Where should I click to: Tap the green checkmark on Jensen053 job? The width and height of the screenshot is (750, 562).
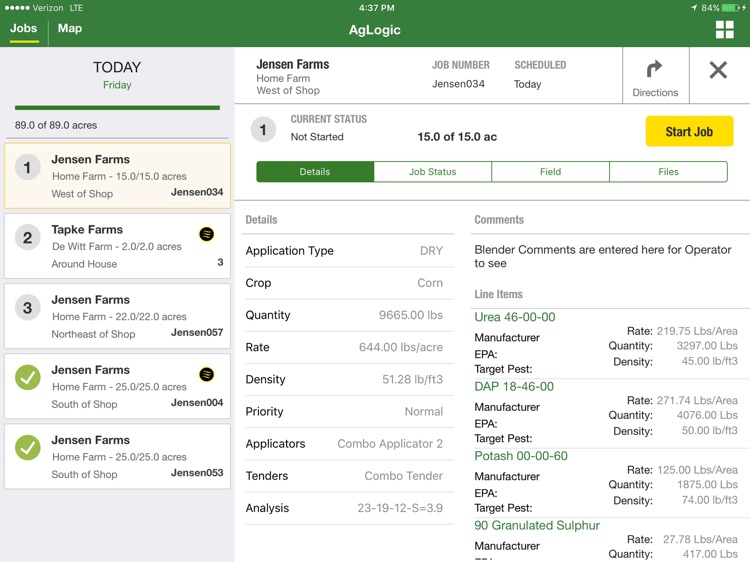28,448
